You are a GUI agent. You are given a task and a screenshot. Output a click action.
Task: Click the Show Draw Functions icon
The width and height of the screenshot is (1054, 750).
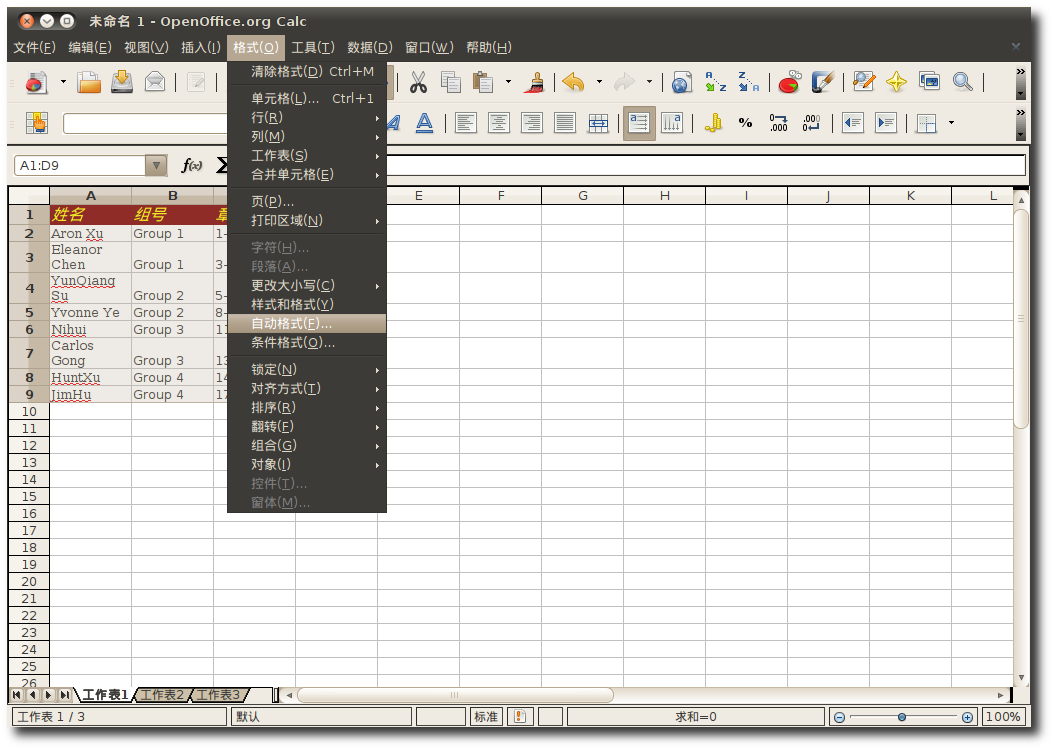(x=823, y=83)
